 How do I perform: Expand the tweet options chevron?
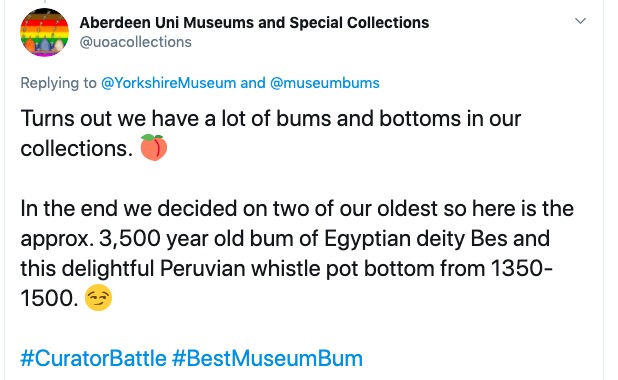pyautogui.click(x=580, y=21)
